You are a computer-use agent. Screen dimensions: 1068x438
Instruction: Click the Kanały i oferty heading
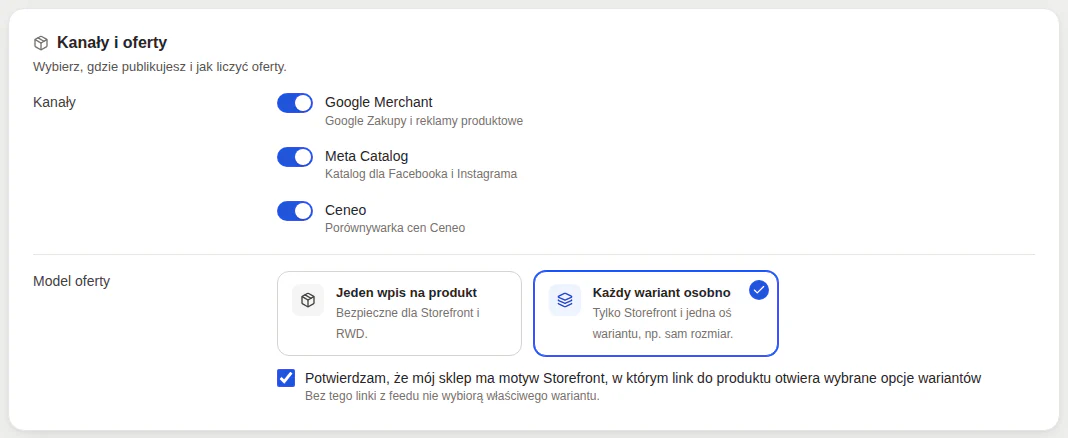[112, 42]
